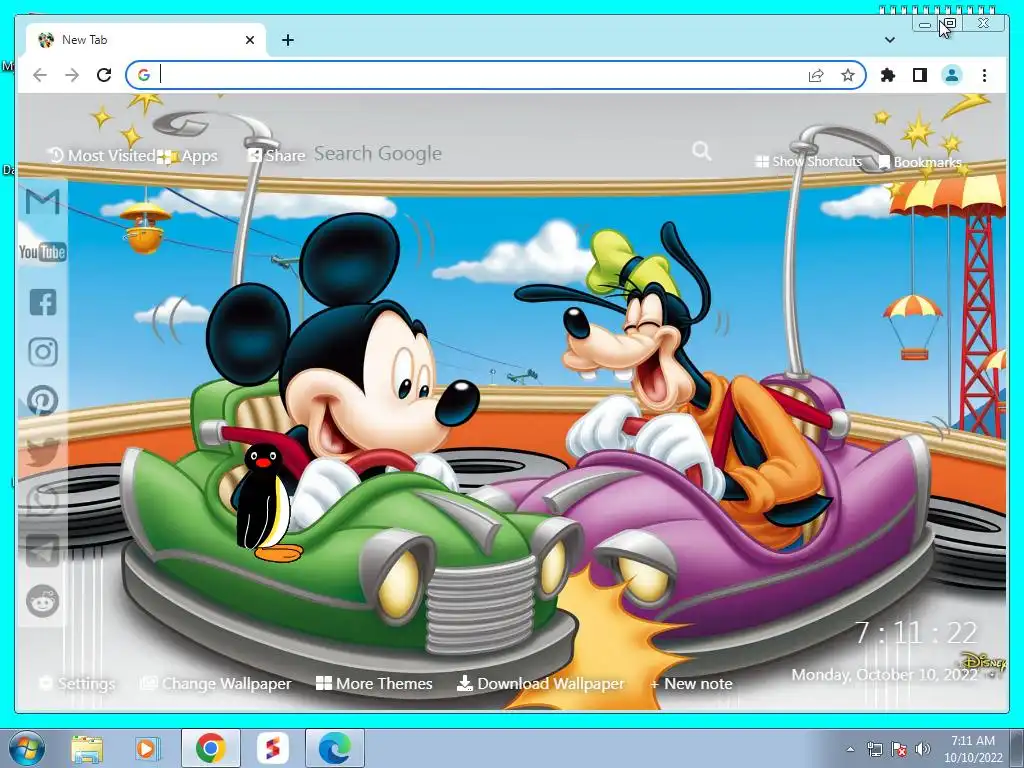1024x768 pixels.
Task: Open the Chrome three-dot menu
Action: tap(984, 75)
